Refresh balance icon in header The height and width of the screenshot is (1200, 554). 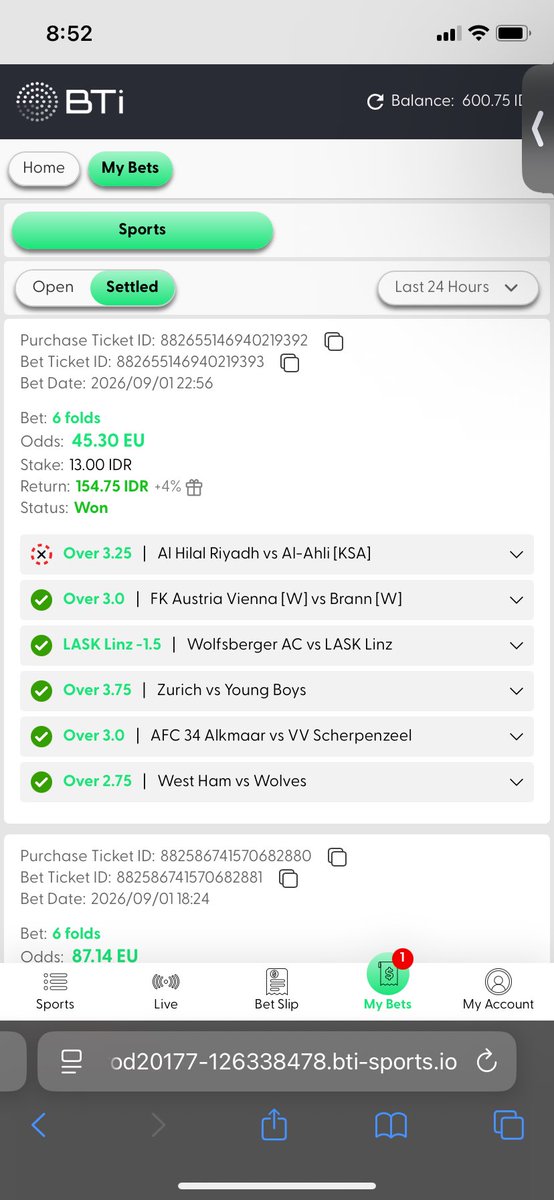[x=376, y=101]
